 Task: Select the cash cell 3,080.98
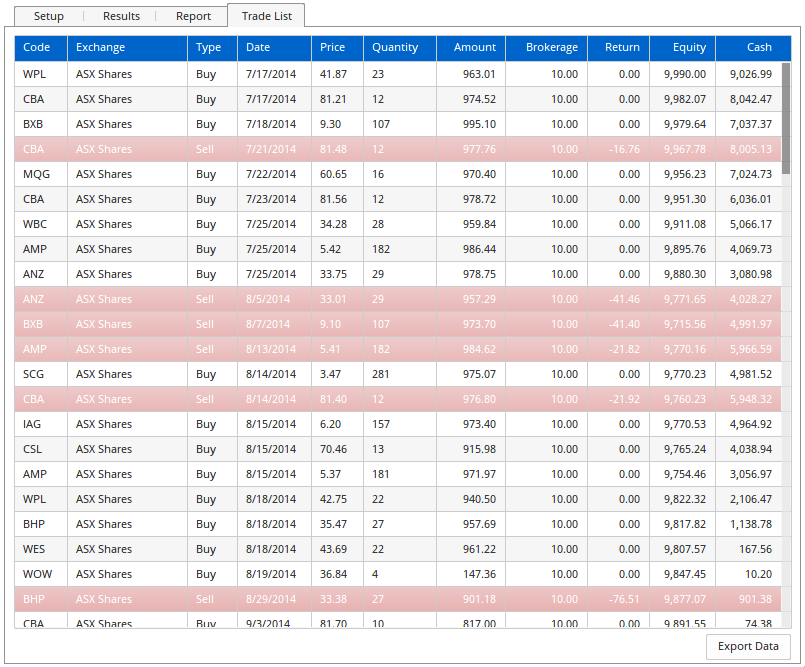[x=749, y=274]
